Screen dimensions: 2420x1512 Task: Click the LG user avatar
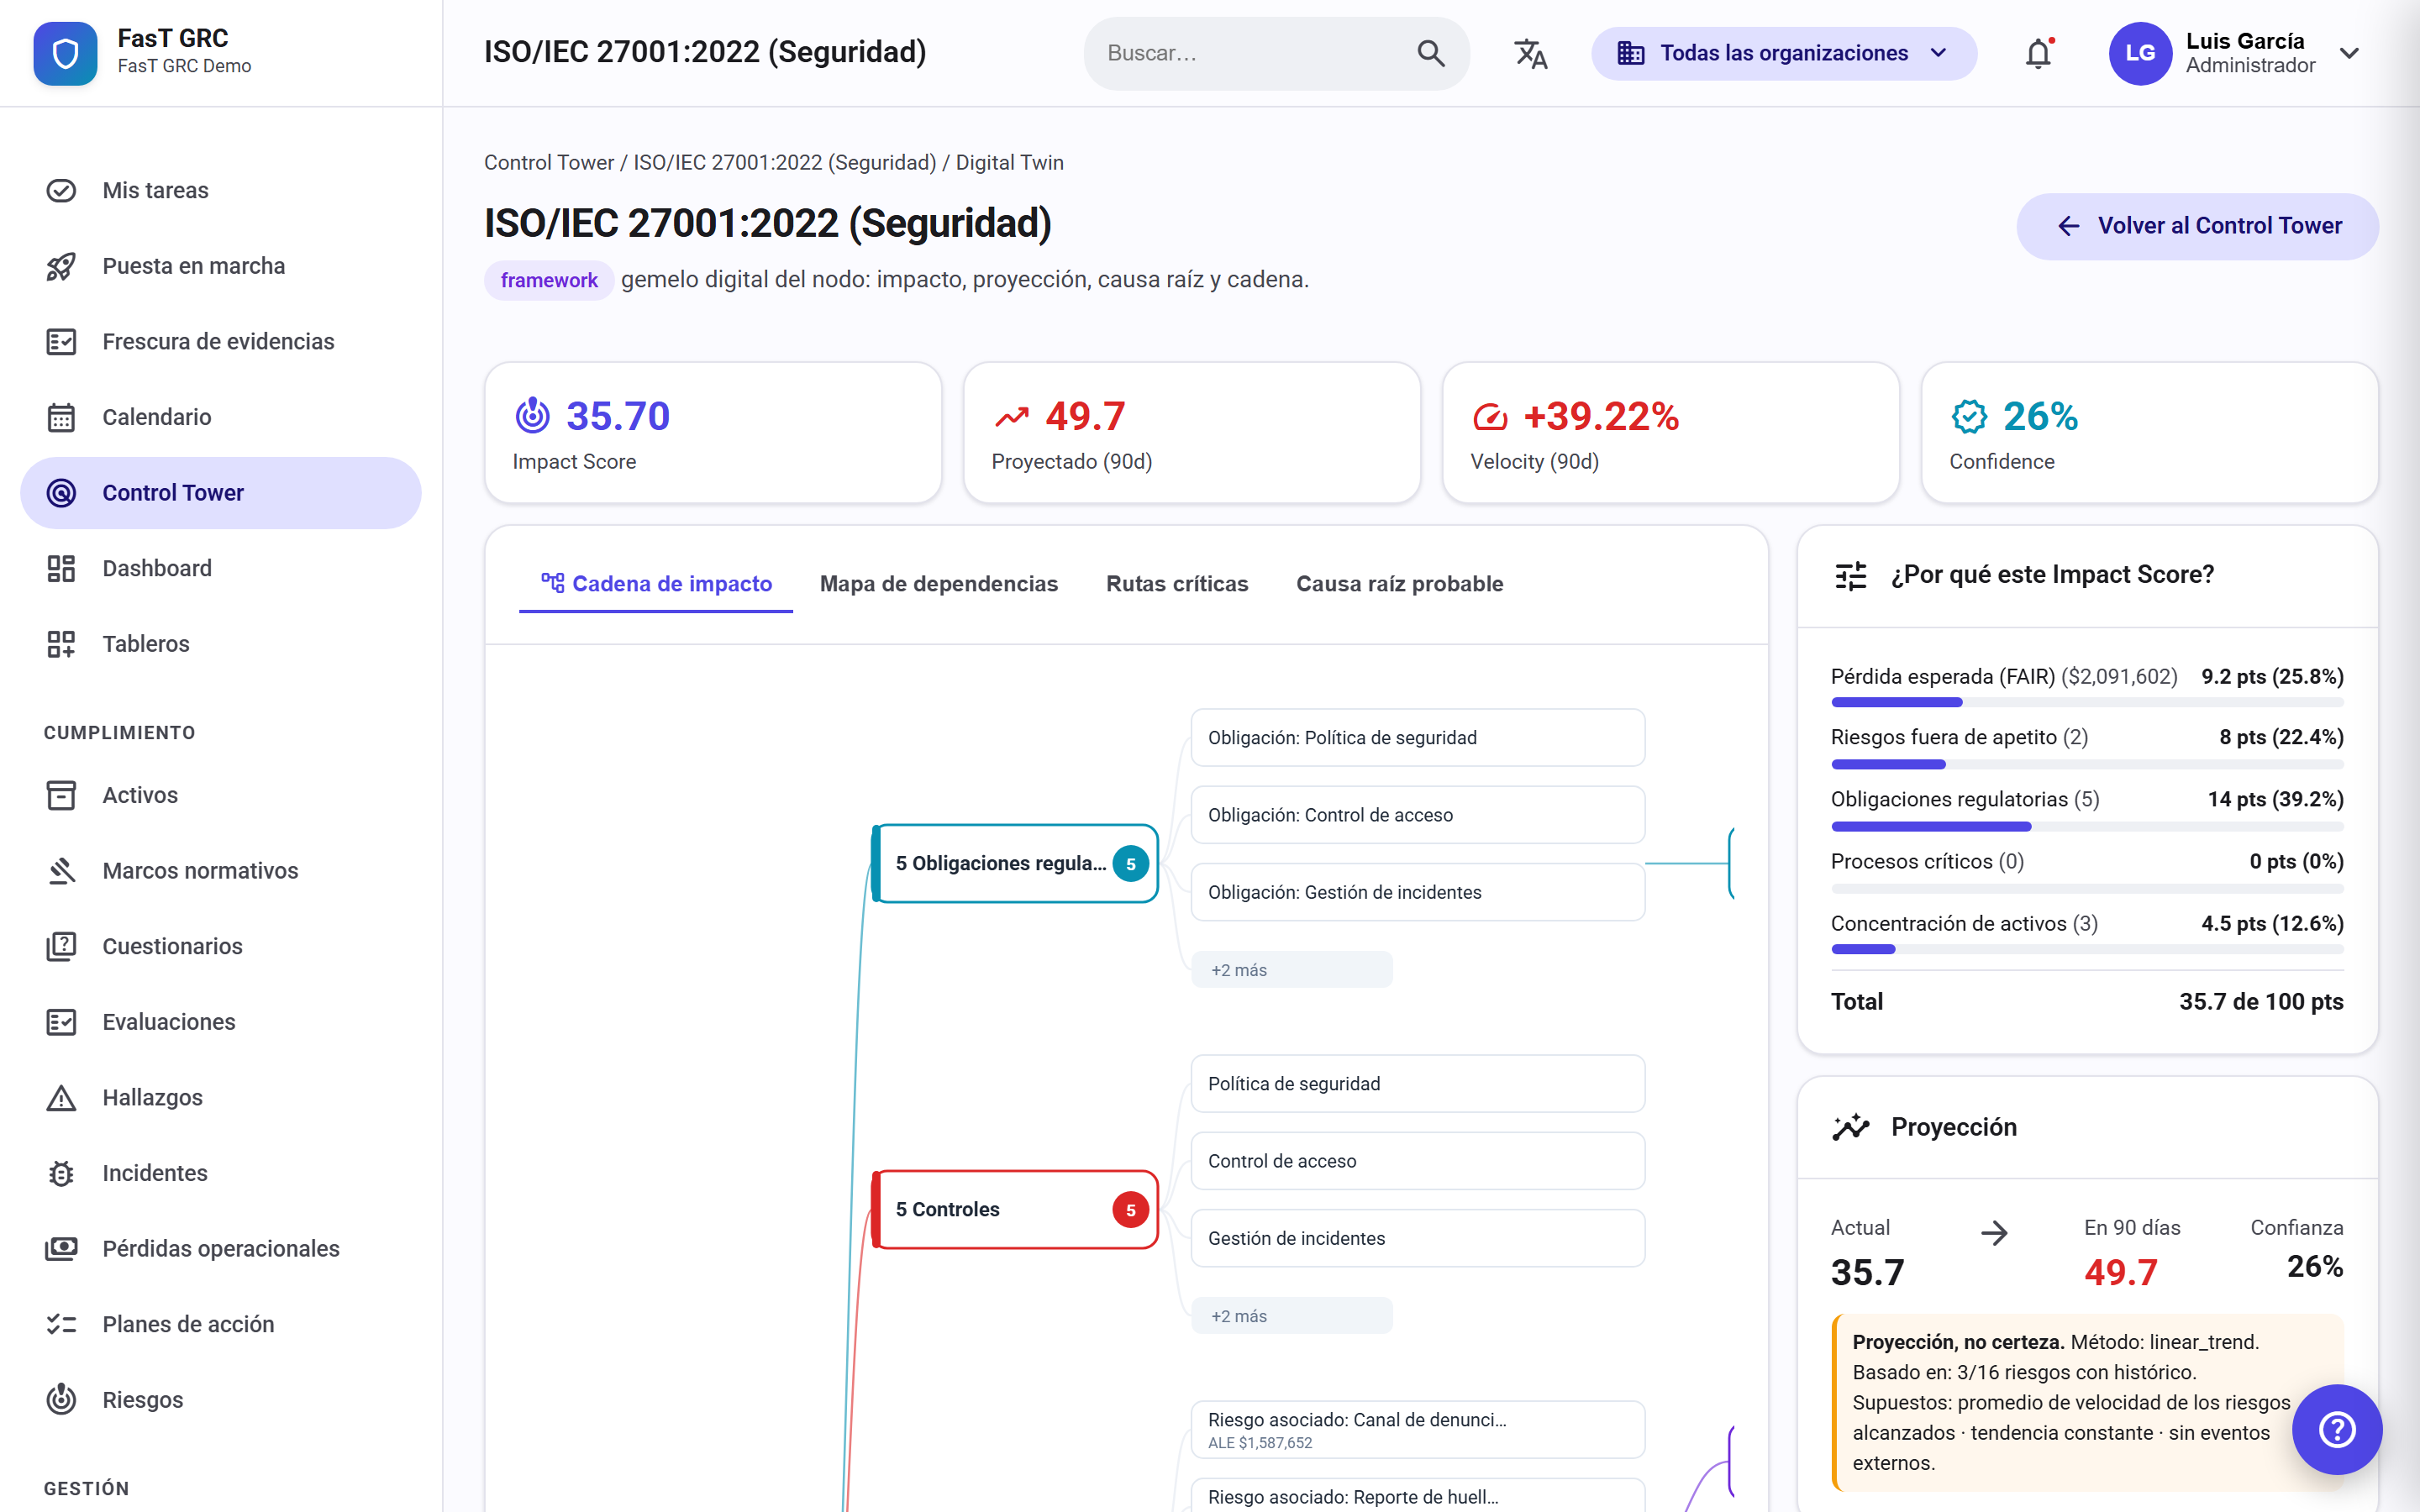[x=2140, y=53]
